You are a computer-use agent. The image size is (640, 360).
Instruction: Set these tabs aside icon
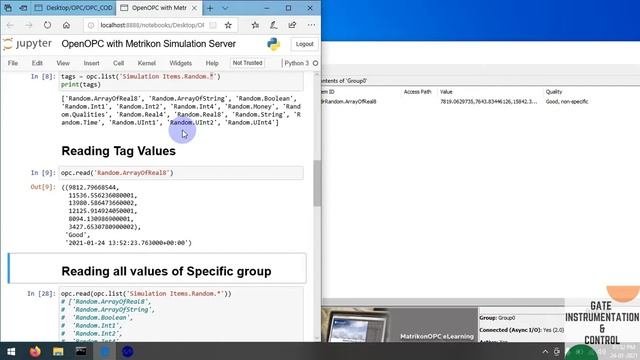point(23,8)
